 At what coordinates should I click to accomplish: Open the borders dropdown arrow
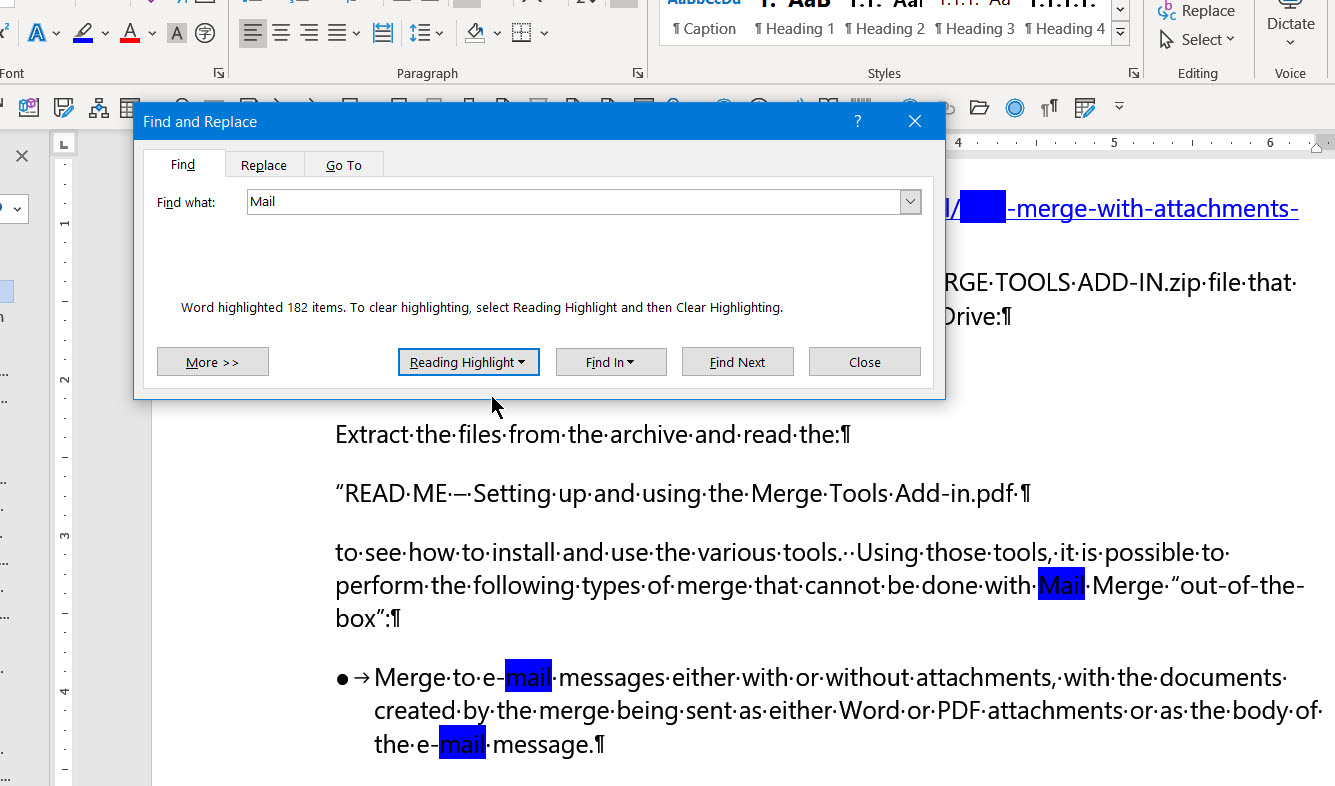pyautogui.click(x=544, y=33)
